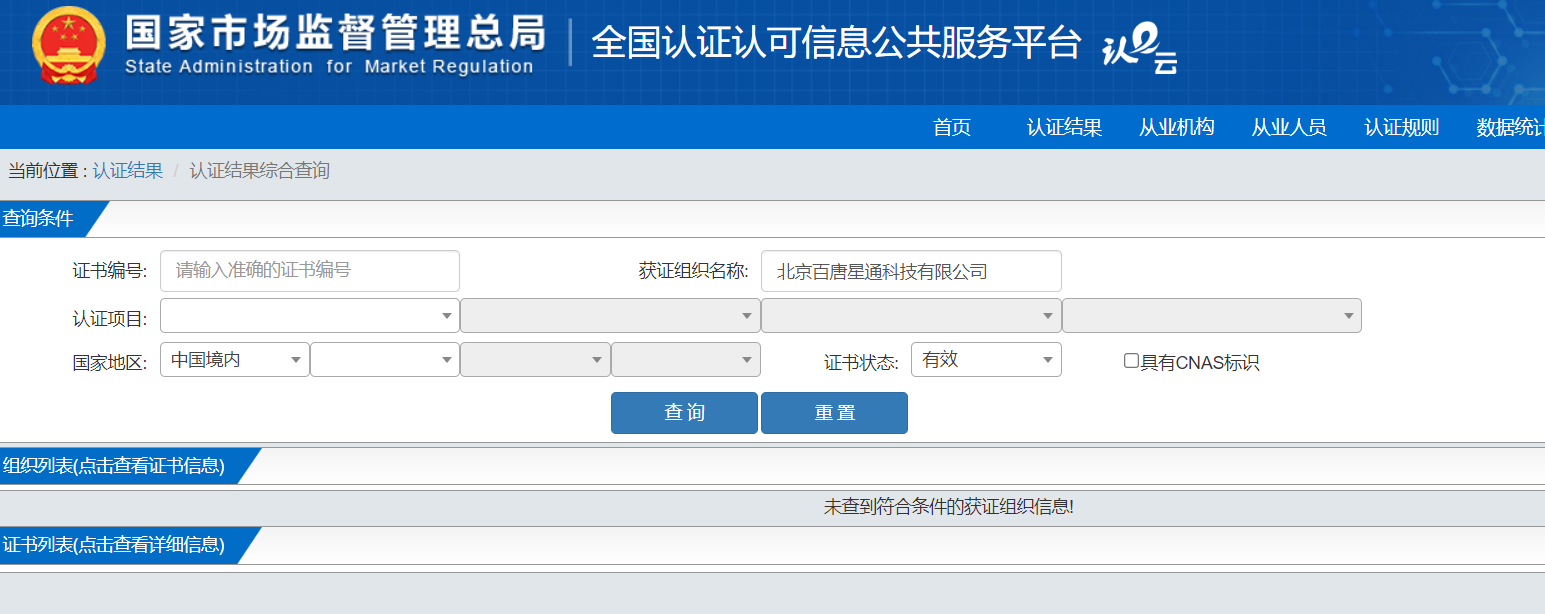This screenshot has height=614, width=1545.
Task: Click the 全国认证认可信息公共服务平台 title
Action: click(x=836, y=42)
